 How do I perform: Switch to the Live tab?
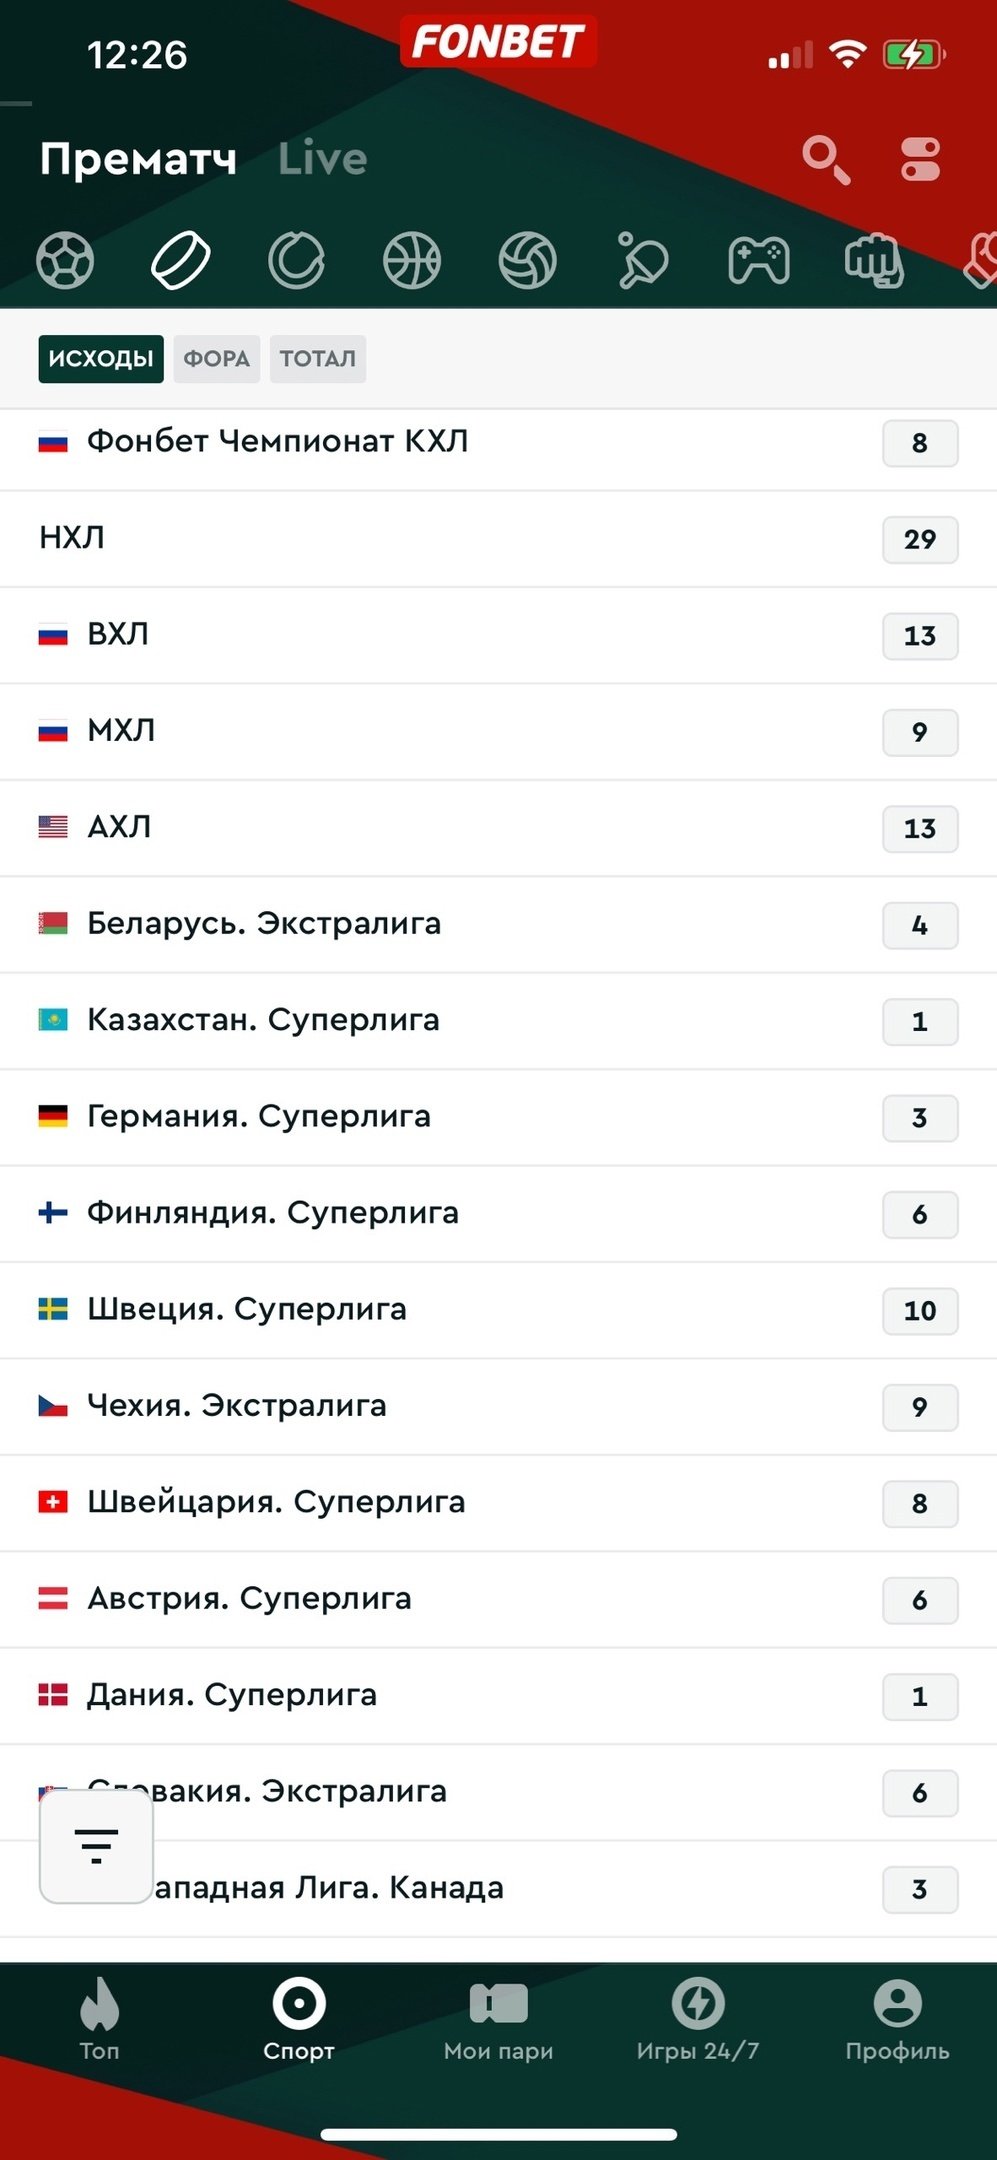(x=322, y=160)
